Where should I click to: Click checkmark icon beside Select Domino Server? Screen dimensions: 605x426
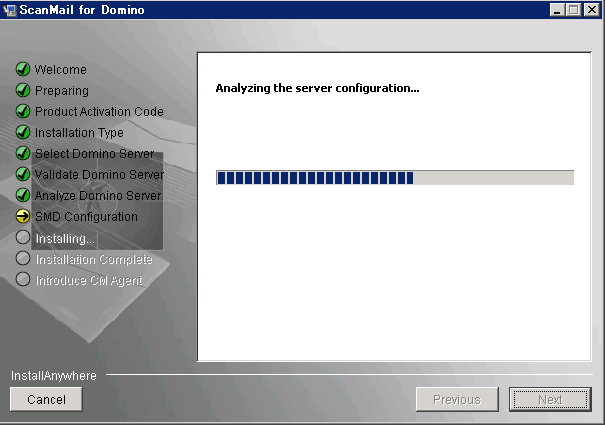(23, 154)
